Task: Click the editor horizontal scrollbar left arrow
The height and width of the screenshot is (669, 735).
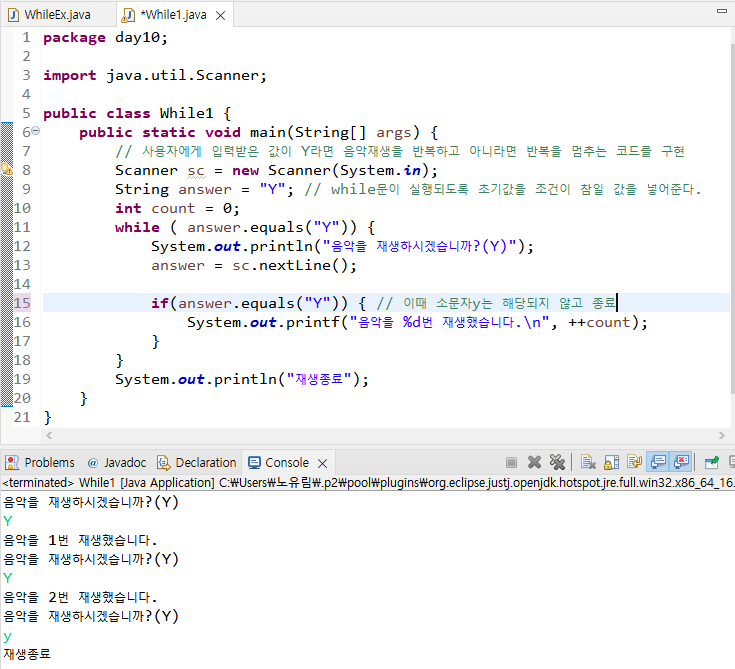Action: click(49, 436)
